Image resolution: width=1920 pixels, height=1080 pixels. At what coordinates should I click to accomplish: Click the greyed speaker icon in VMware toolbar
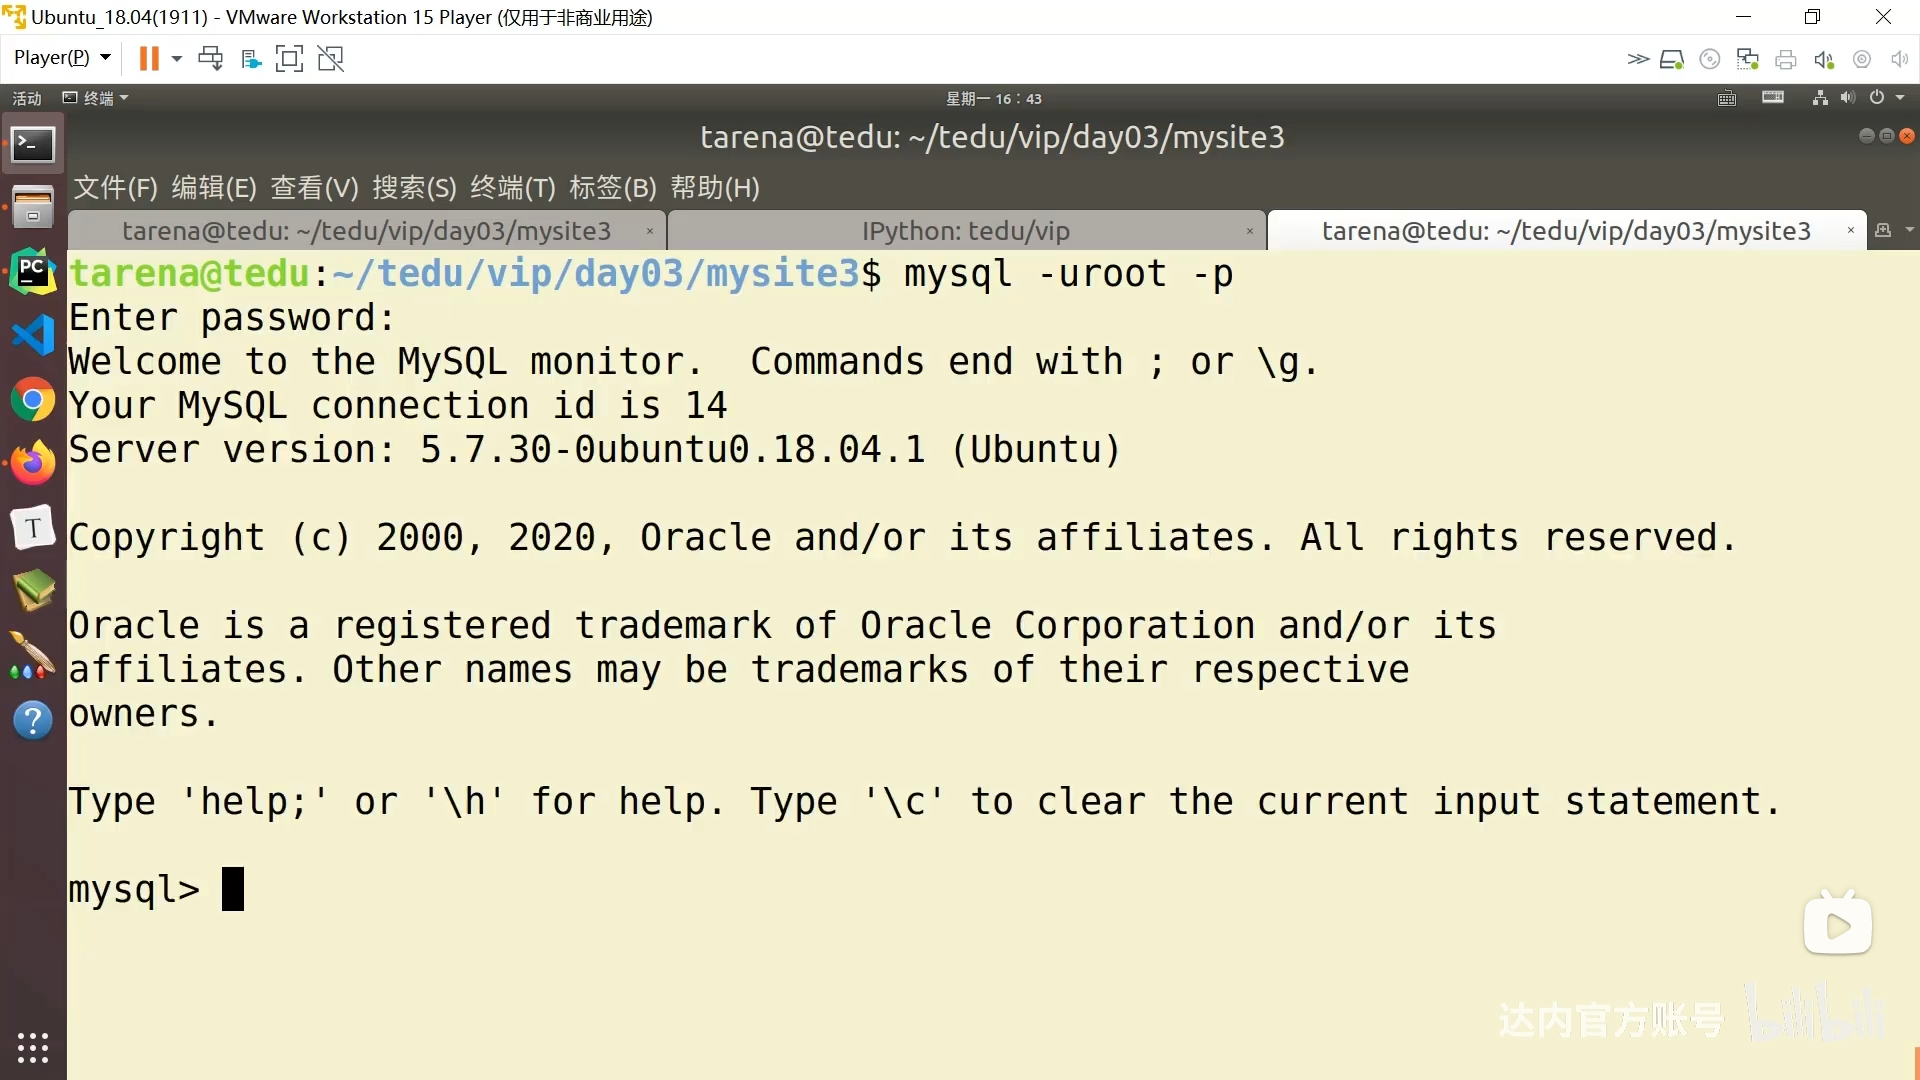coord(1900,60)
